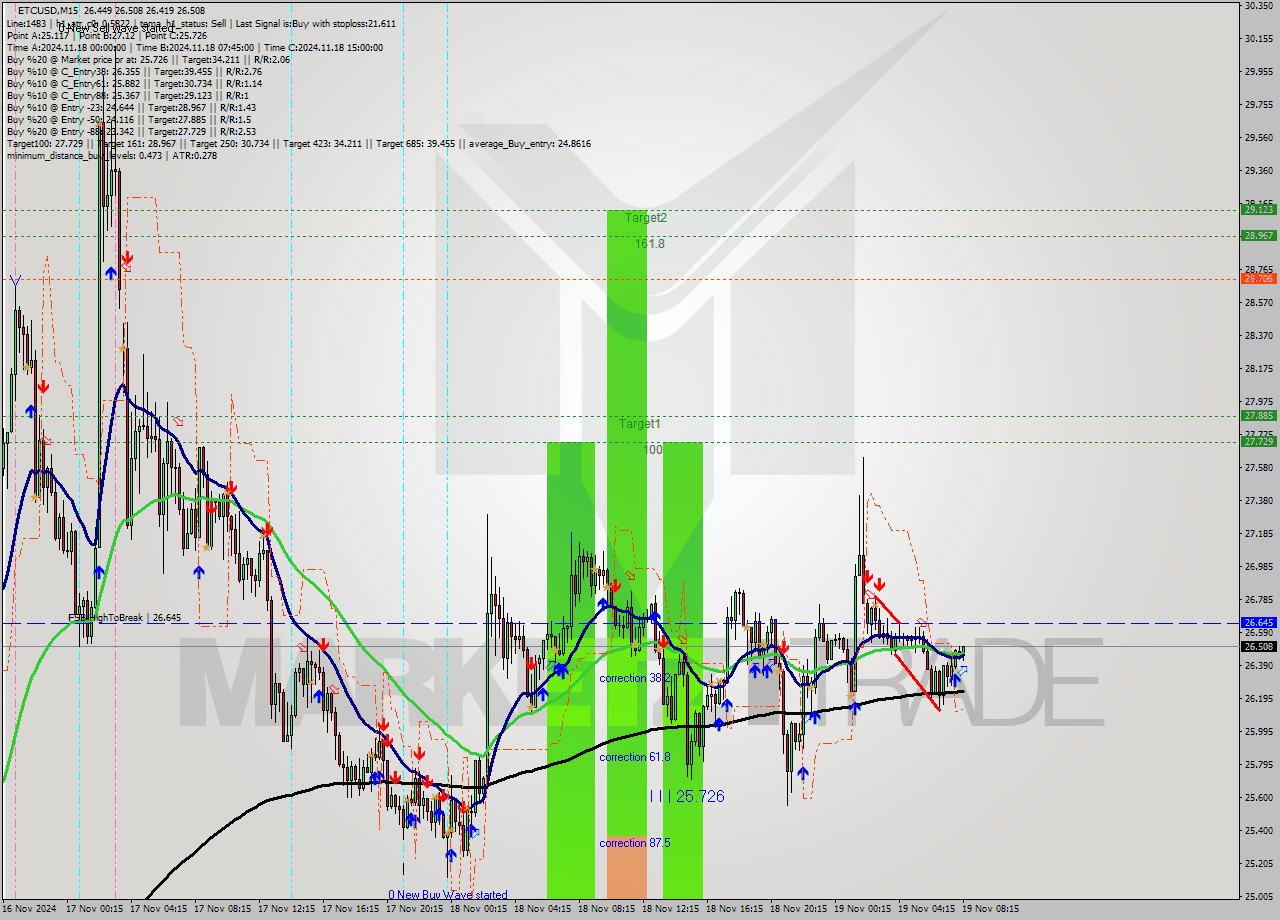
Task: Click the 29.750 price axis label
Action: point(1258,105)
